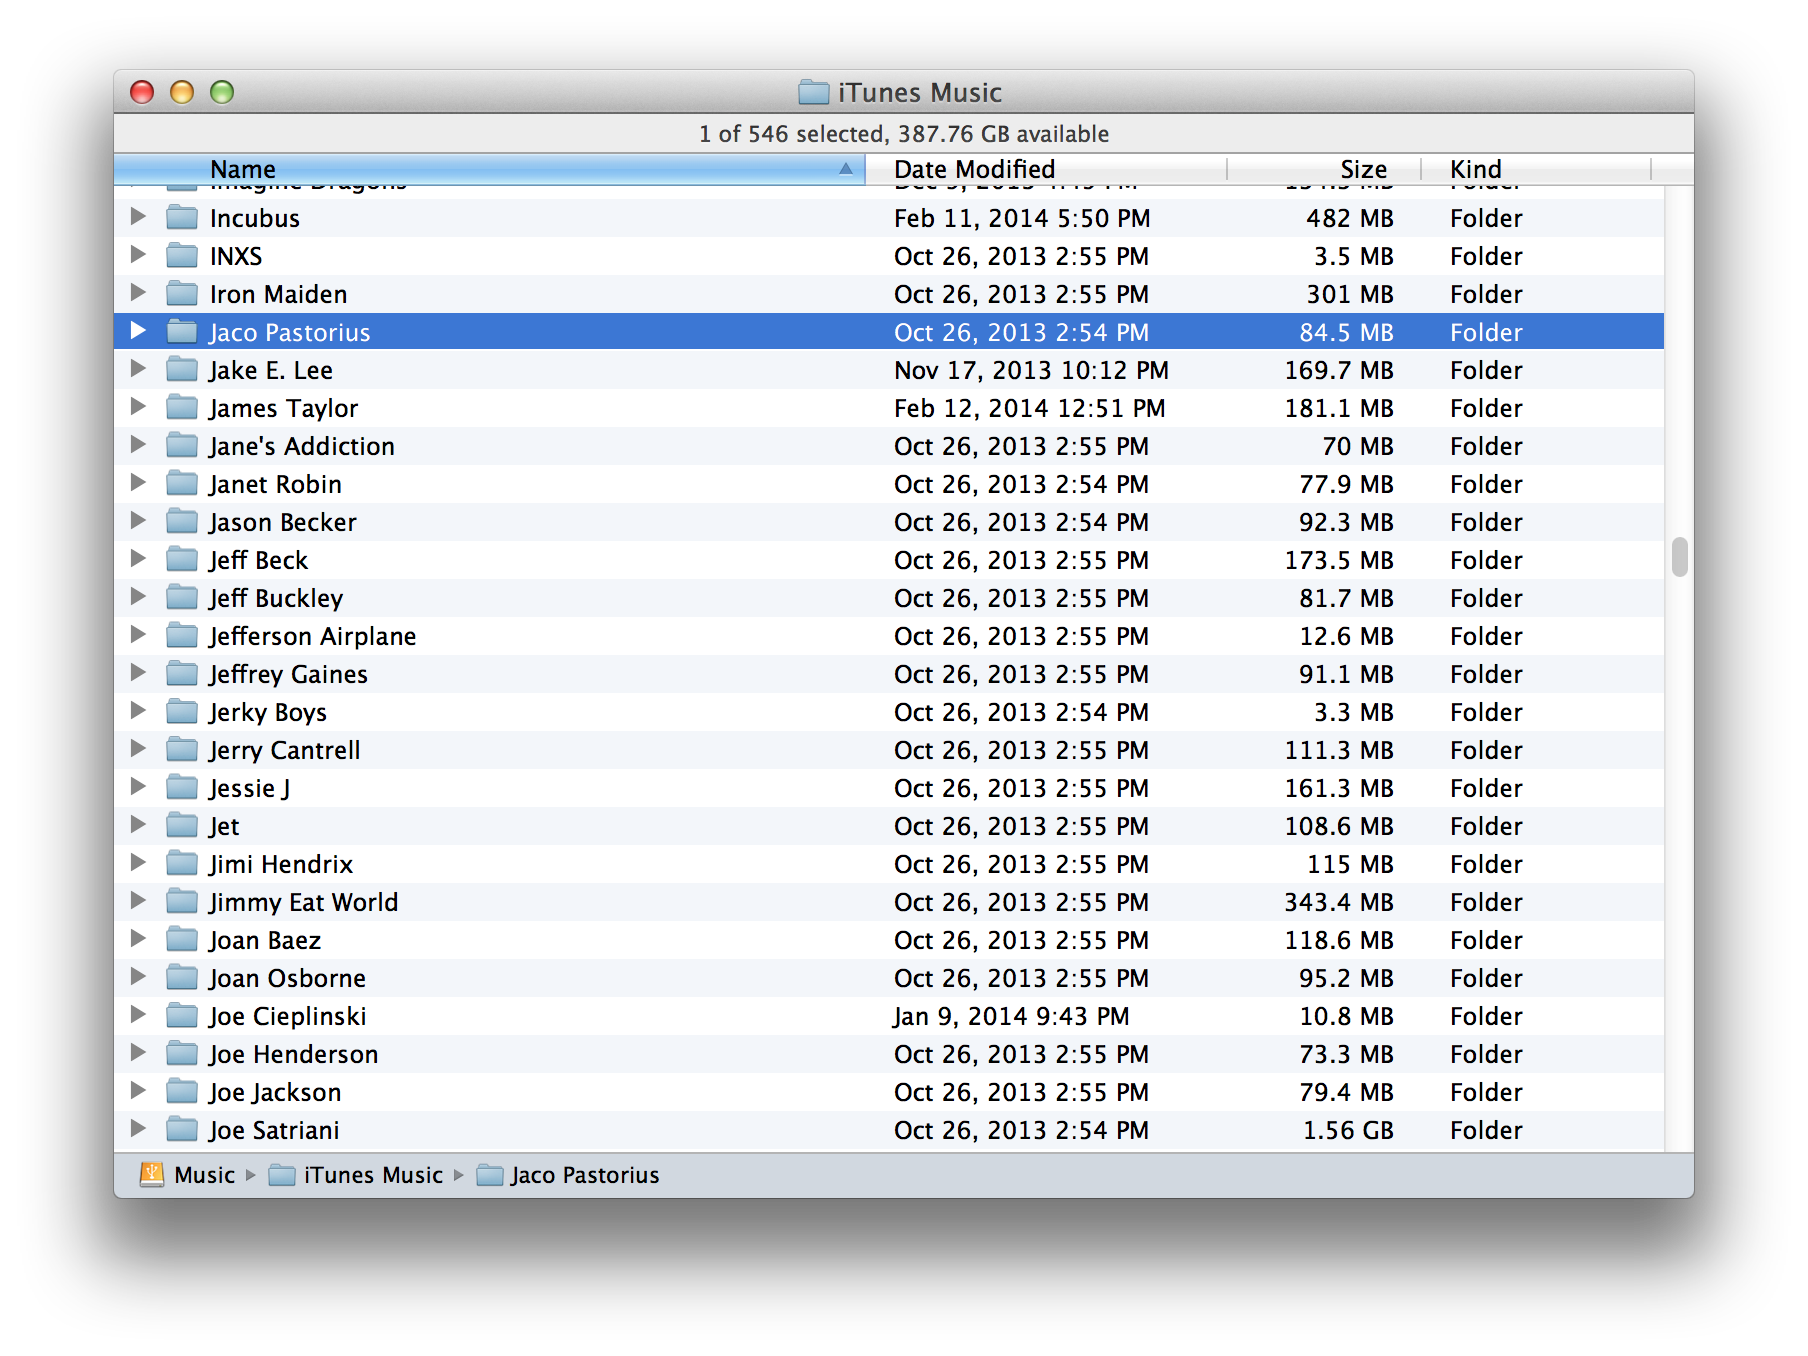Click the Jeffrey Gaines folder icon

click(x=182, y=673)
